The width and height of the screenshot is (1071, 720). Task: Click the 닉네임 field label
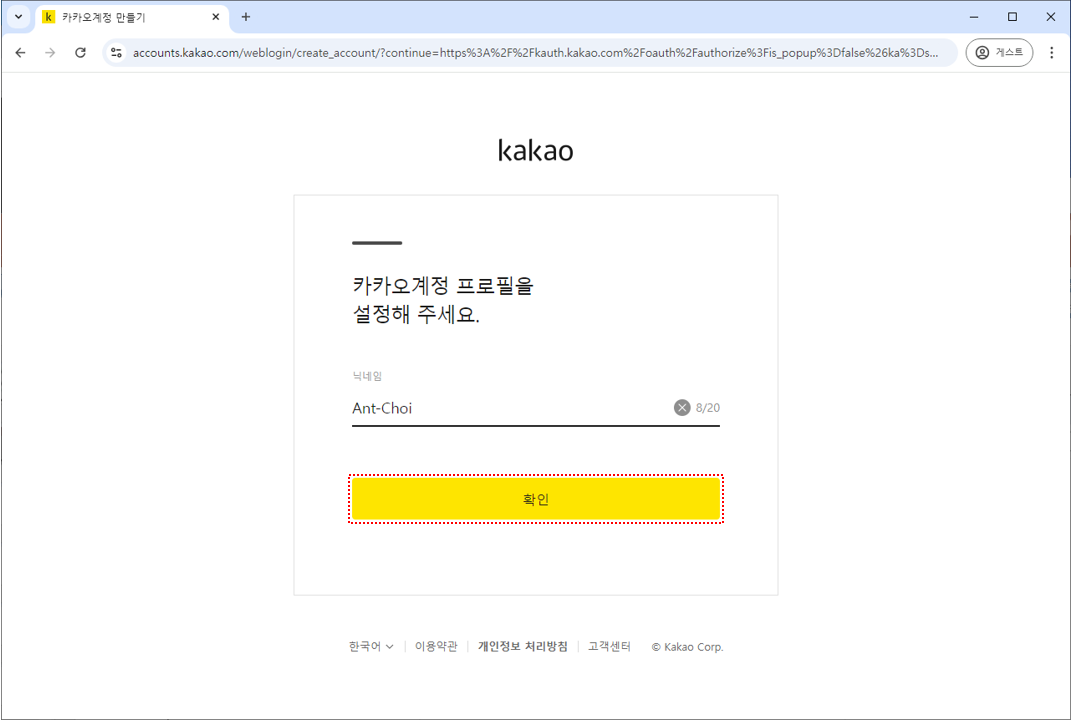(x=367, y=376)
